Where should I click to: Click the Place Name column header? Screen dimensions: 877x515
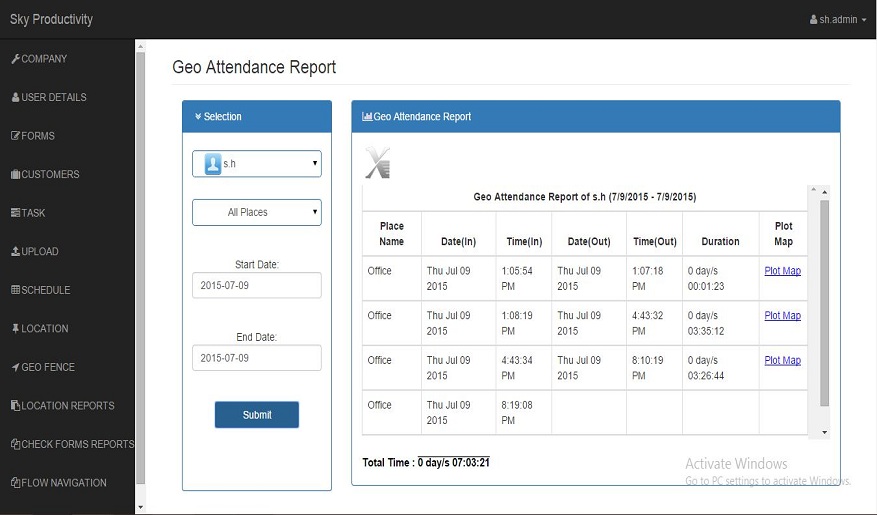pyautogui.click(x=392, y=234)
